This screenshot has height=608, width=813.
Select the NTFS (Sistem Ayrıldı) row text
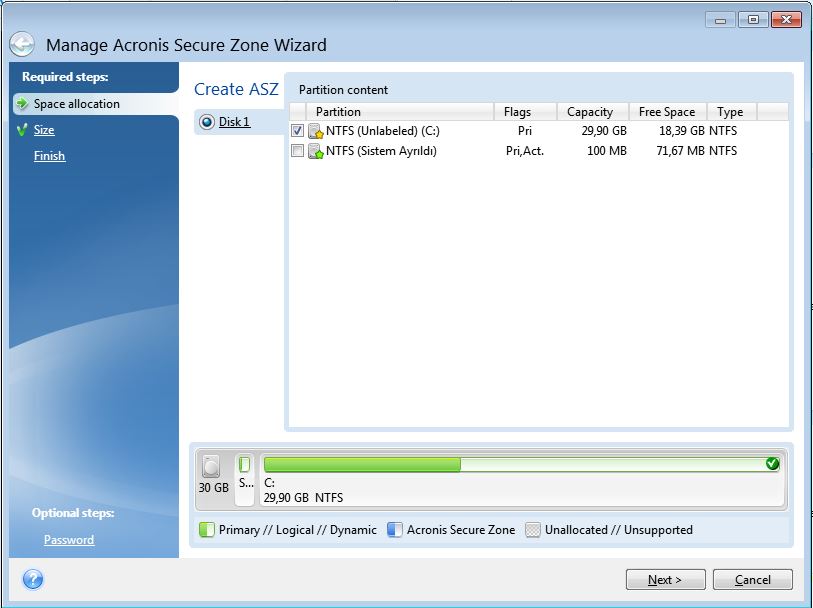click(381, 151)
